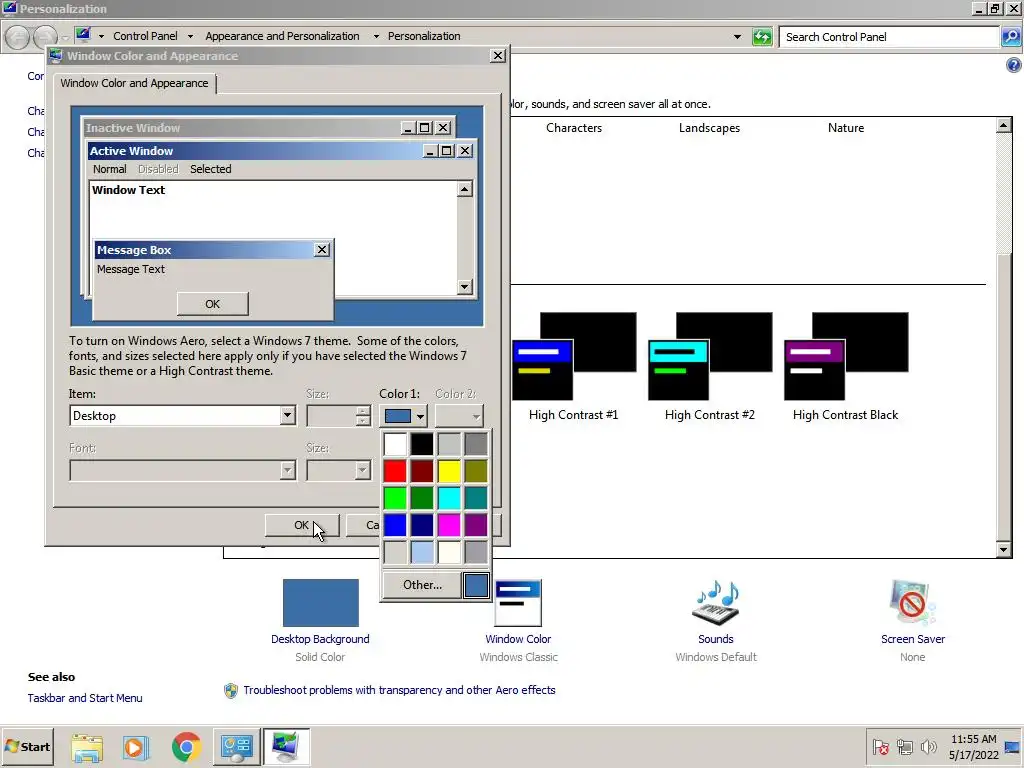This screenshot has height=768, width=1024.
Task: Select the teal color swatch
Action: click(476, 498)
